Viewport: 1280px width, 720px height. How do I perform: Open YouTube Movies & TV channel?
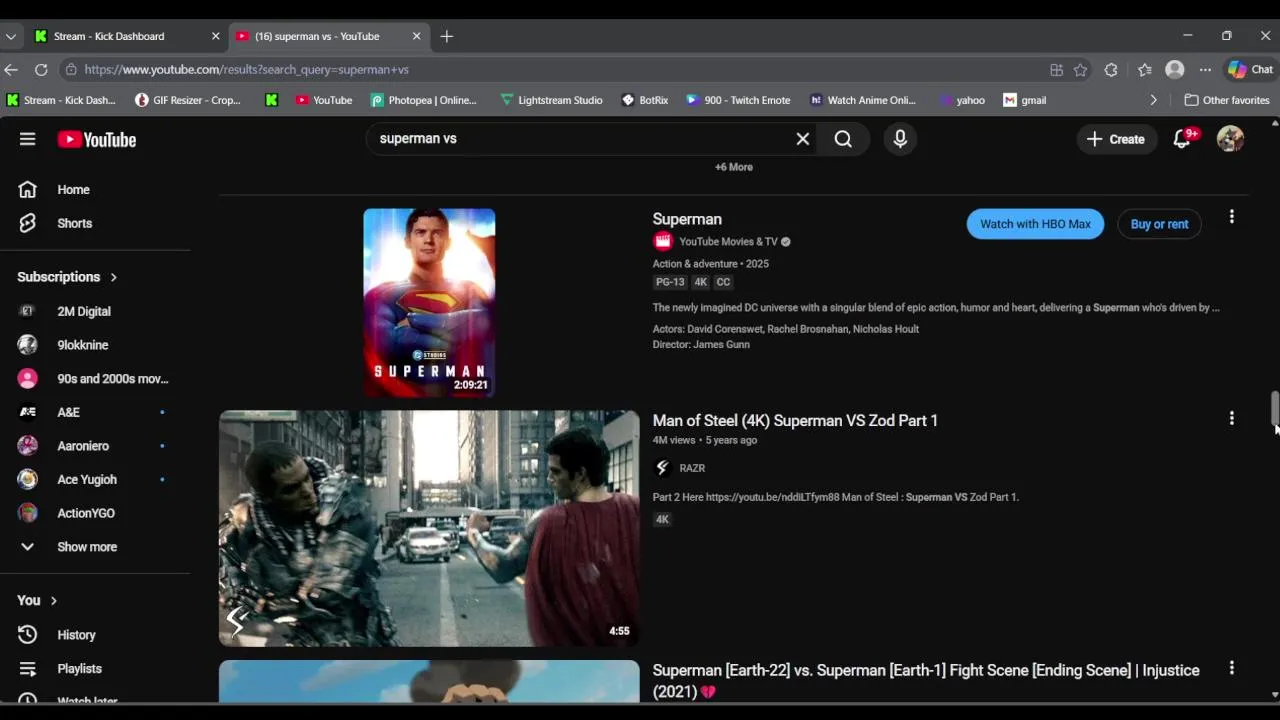click(728, 241)
